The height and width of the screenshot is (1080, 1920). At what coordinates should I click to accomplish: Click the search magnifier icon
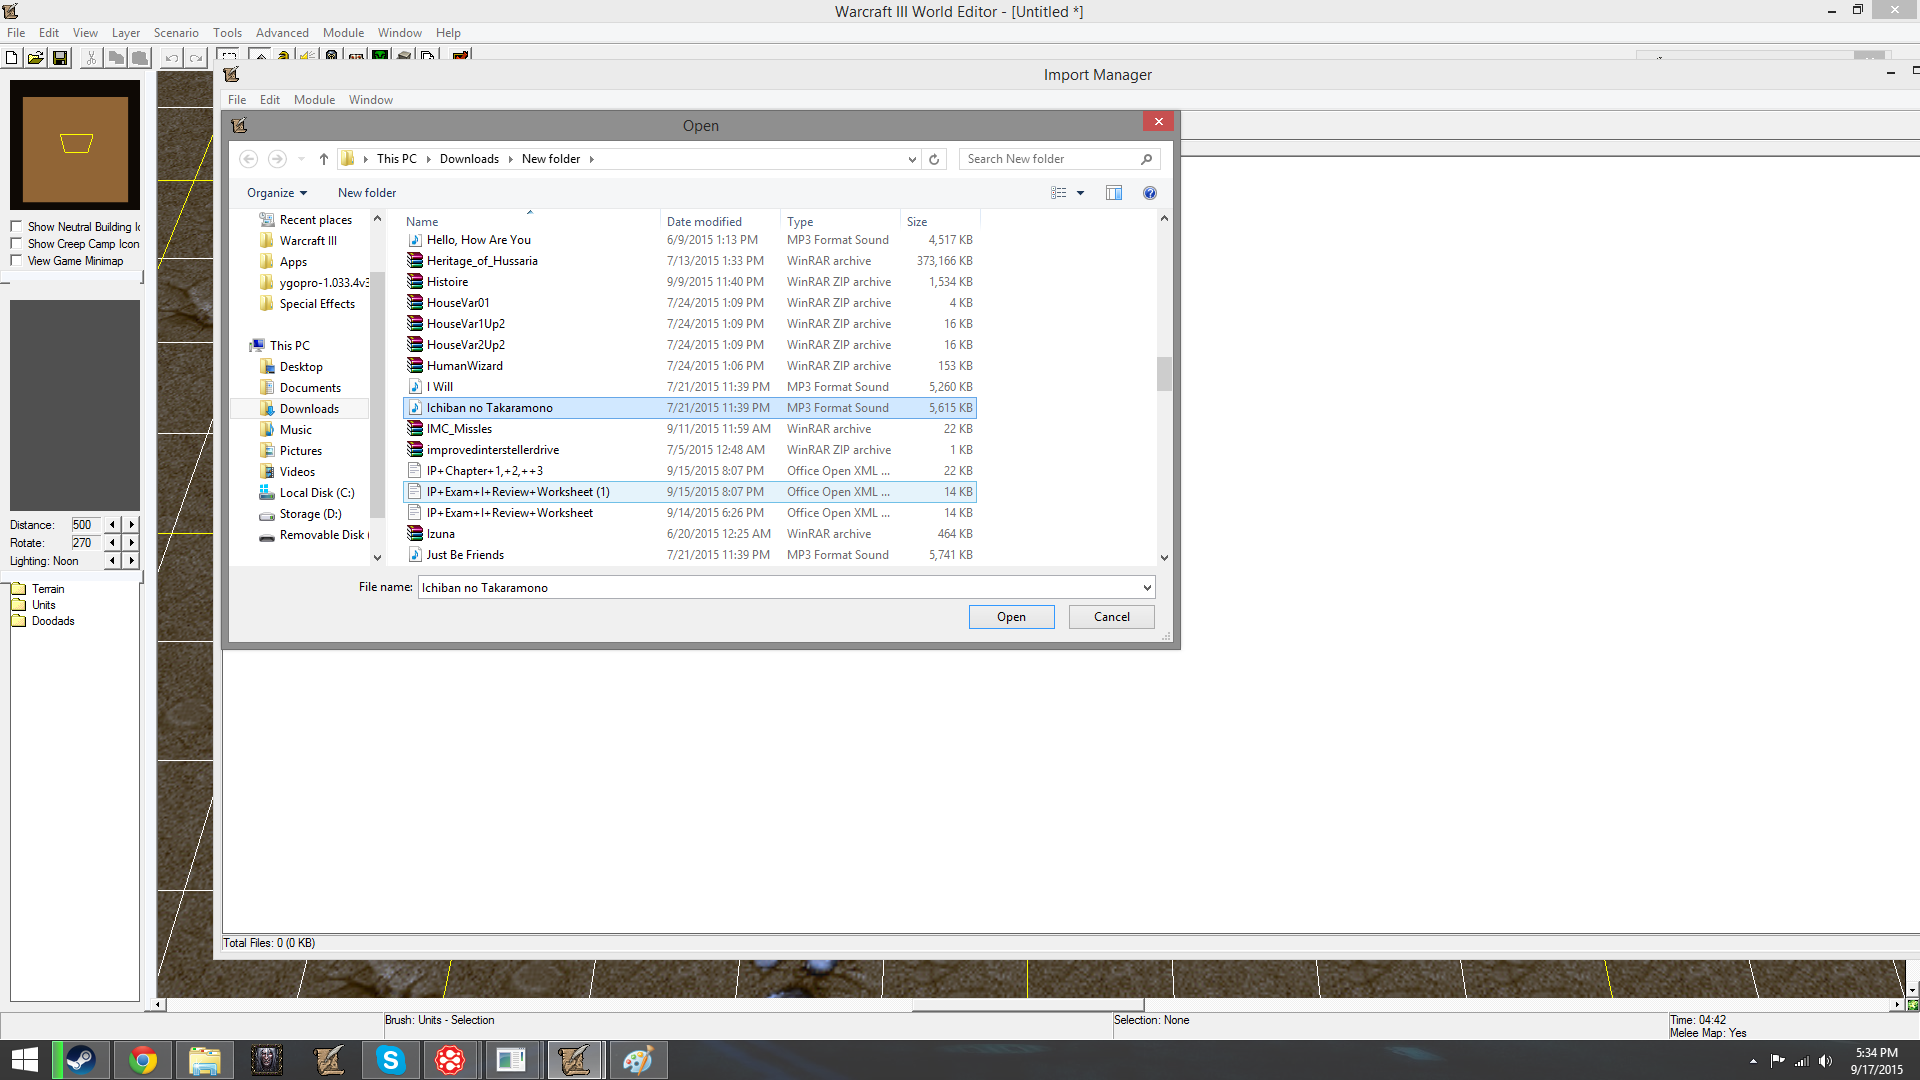pos(1146,159)
